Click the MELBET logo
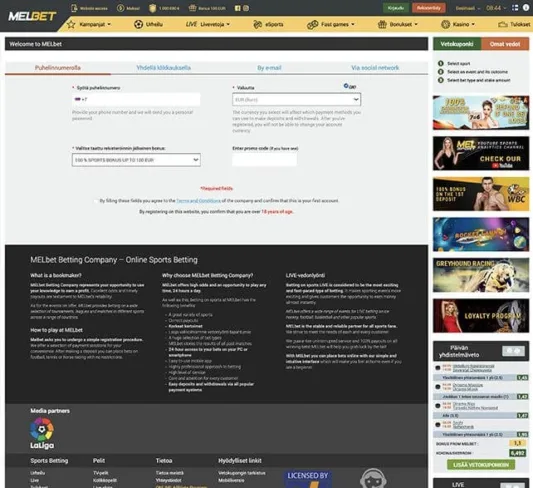The width and height of the screenshot is (533, 488). (x=32, y=16)
